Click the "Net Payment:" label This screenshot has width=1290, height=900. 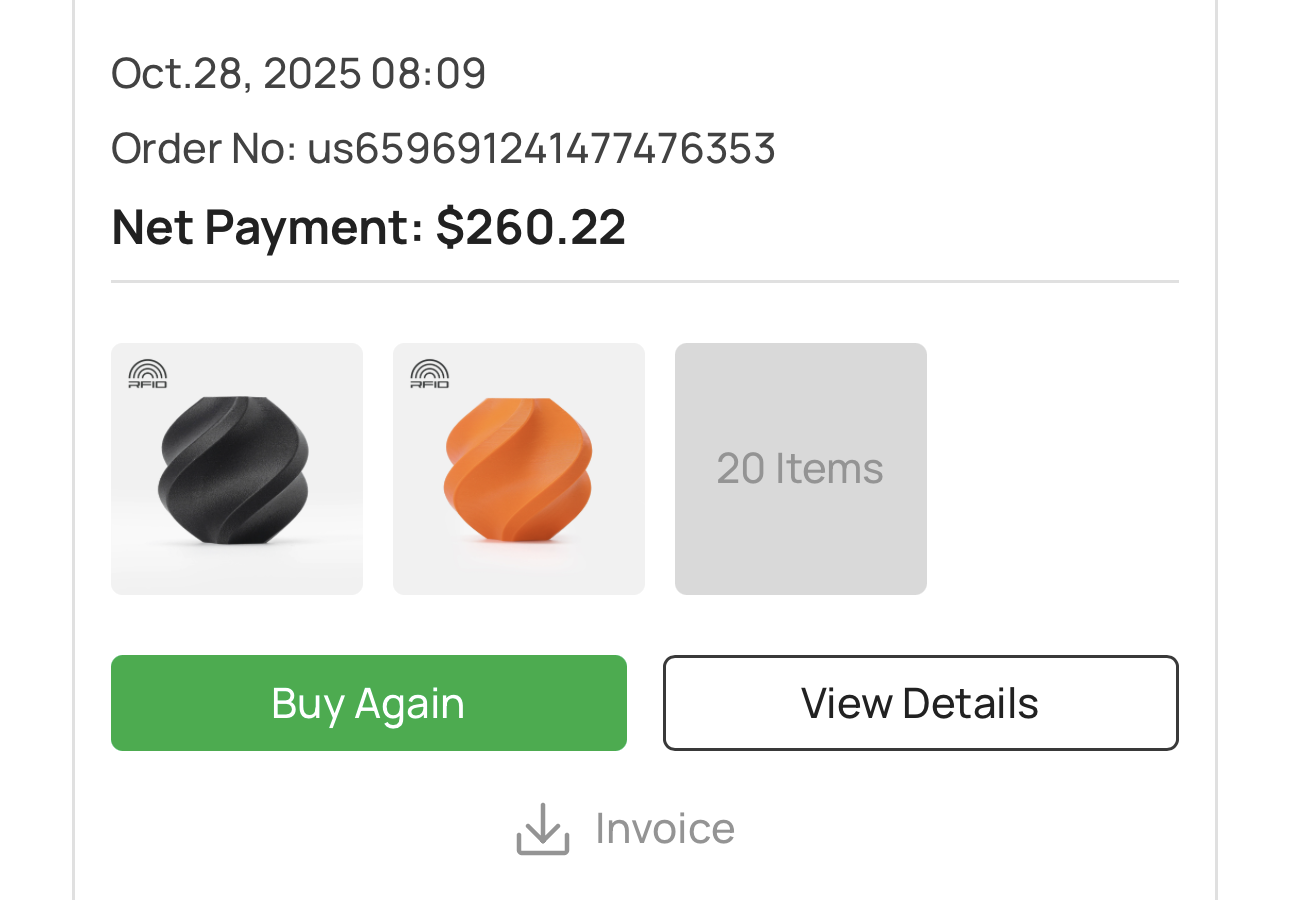click(267, 227)
